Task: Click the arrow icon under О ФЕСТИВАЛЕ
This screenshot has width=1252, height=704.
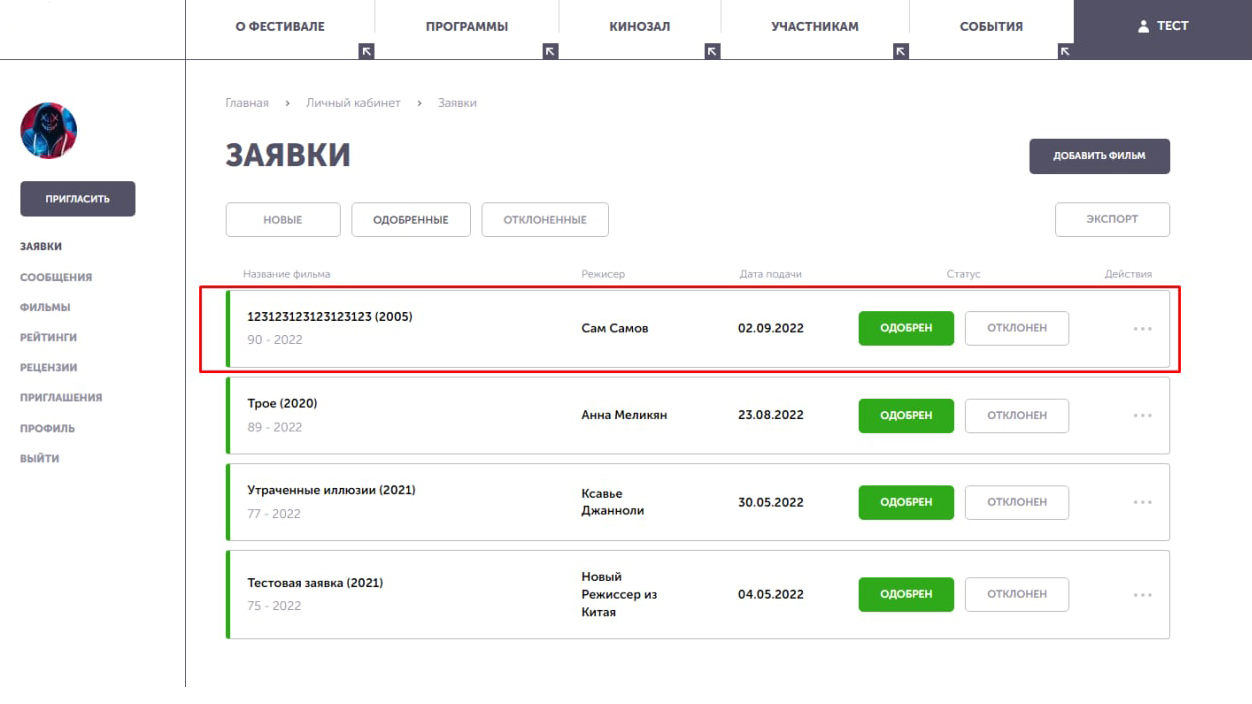Action: click(366, 51)
